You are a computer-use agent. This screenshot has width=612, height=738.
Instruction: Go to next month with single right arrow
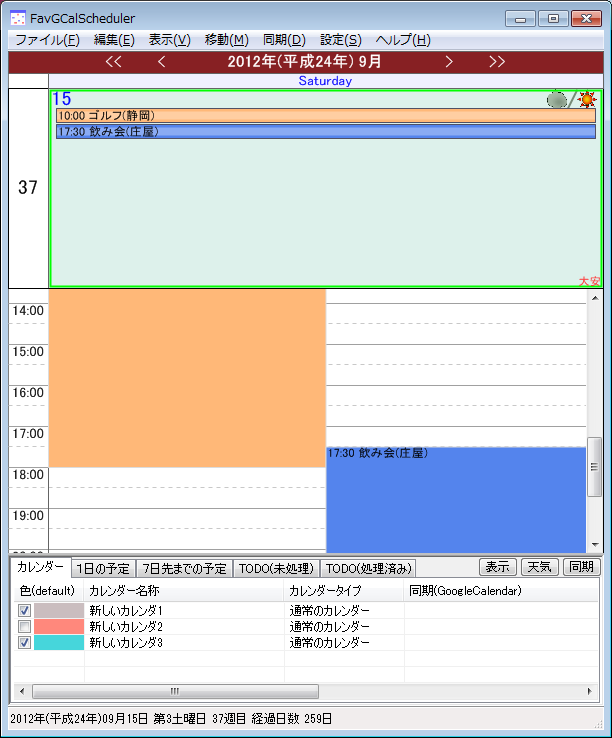[449, 62]
